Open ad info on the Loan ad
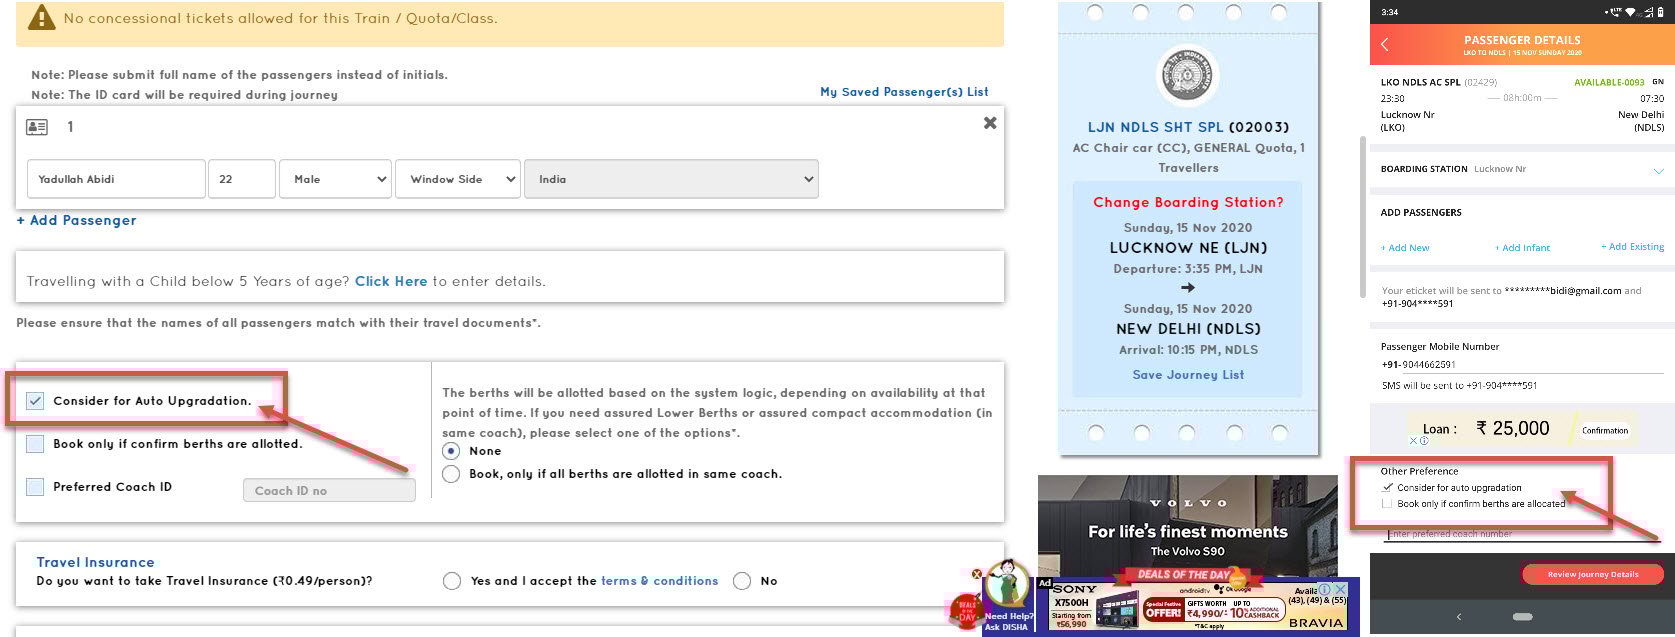The image size is (1675, 637). click(x=1424, y=440)
